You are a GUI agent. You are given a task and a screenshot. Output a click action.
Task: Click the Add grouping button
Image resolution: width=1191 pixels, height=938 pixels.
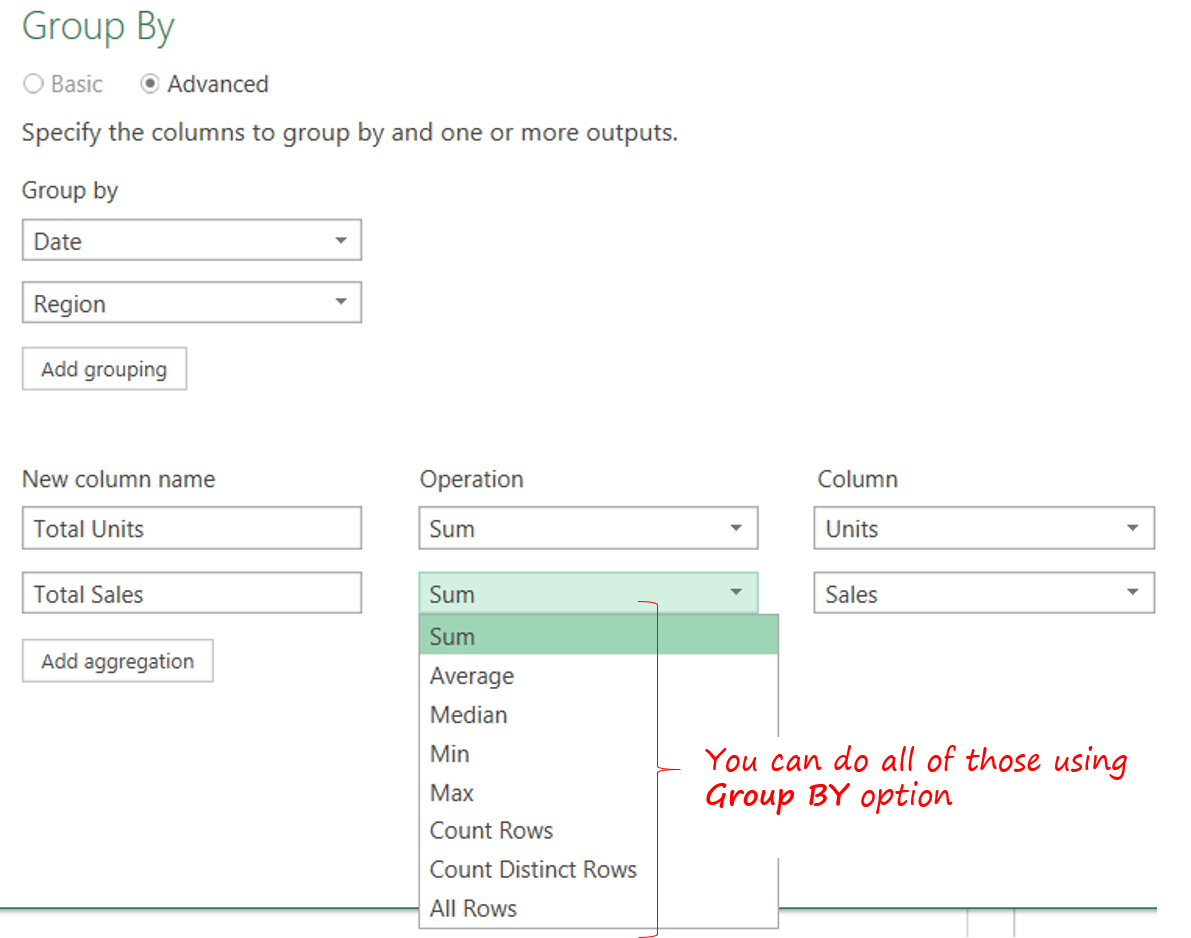104,368
